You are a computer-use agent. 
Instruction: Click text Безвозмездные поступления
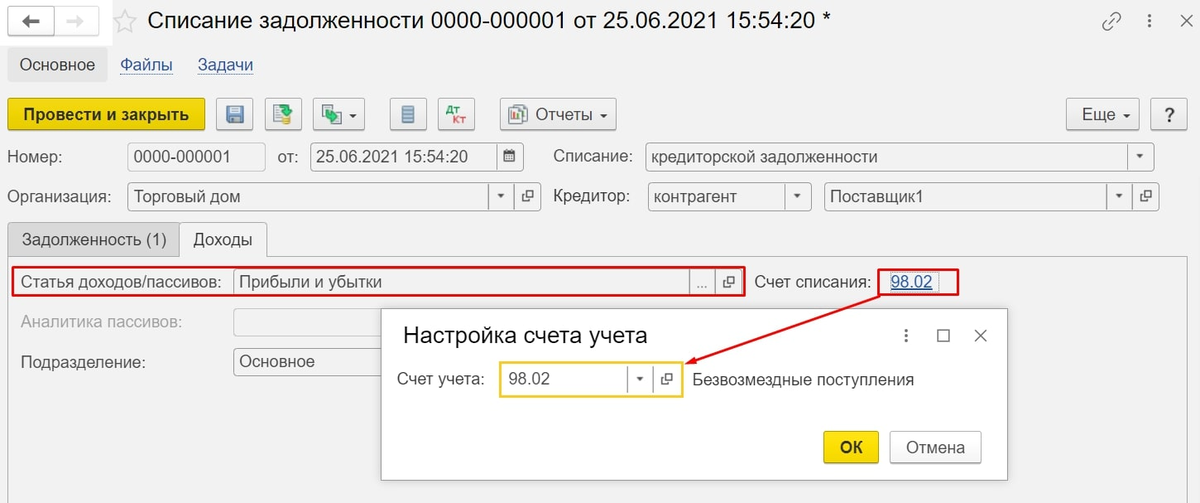(803, 380)
